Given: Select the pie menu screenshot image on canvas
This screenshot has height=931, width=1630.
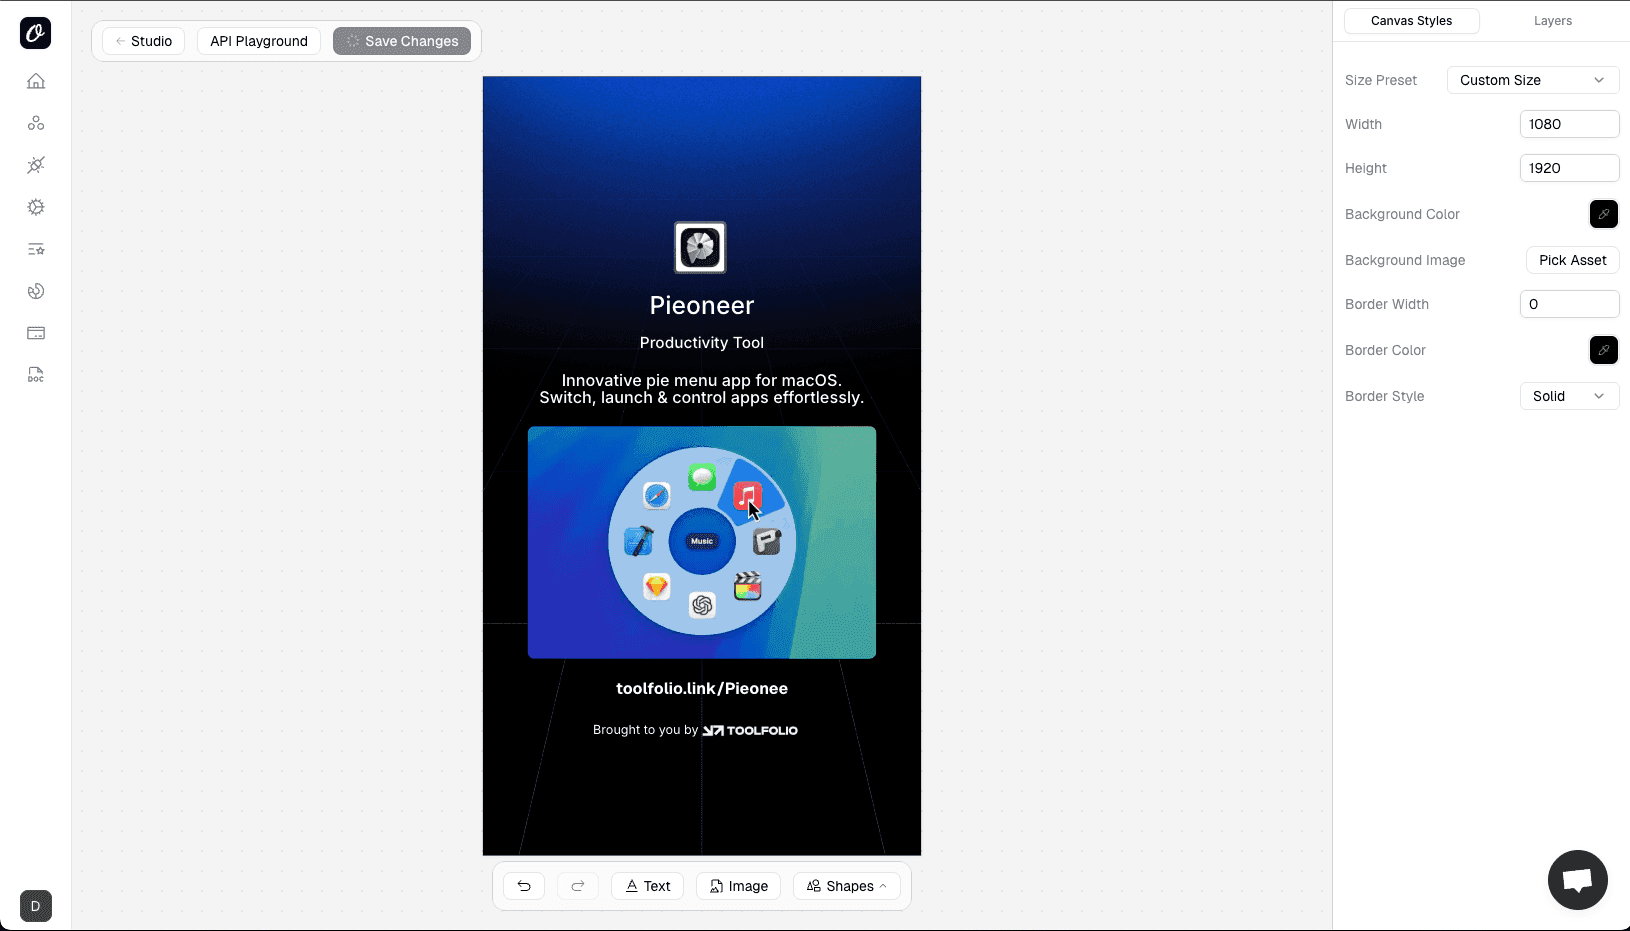Looking at the screenshot, I should point(702,543).
